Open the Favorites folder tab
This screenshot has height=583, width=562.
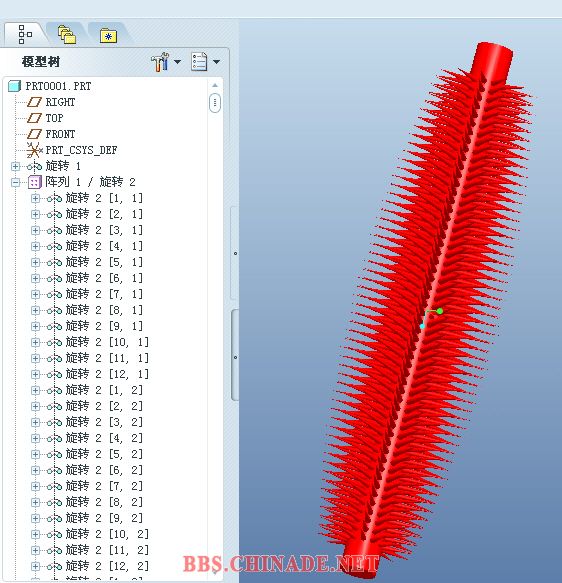point(108,36)
